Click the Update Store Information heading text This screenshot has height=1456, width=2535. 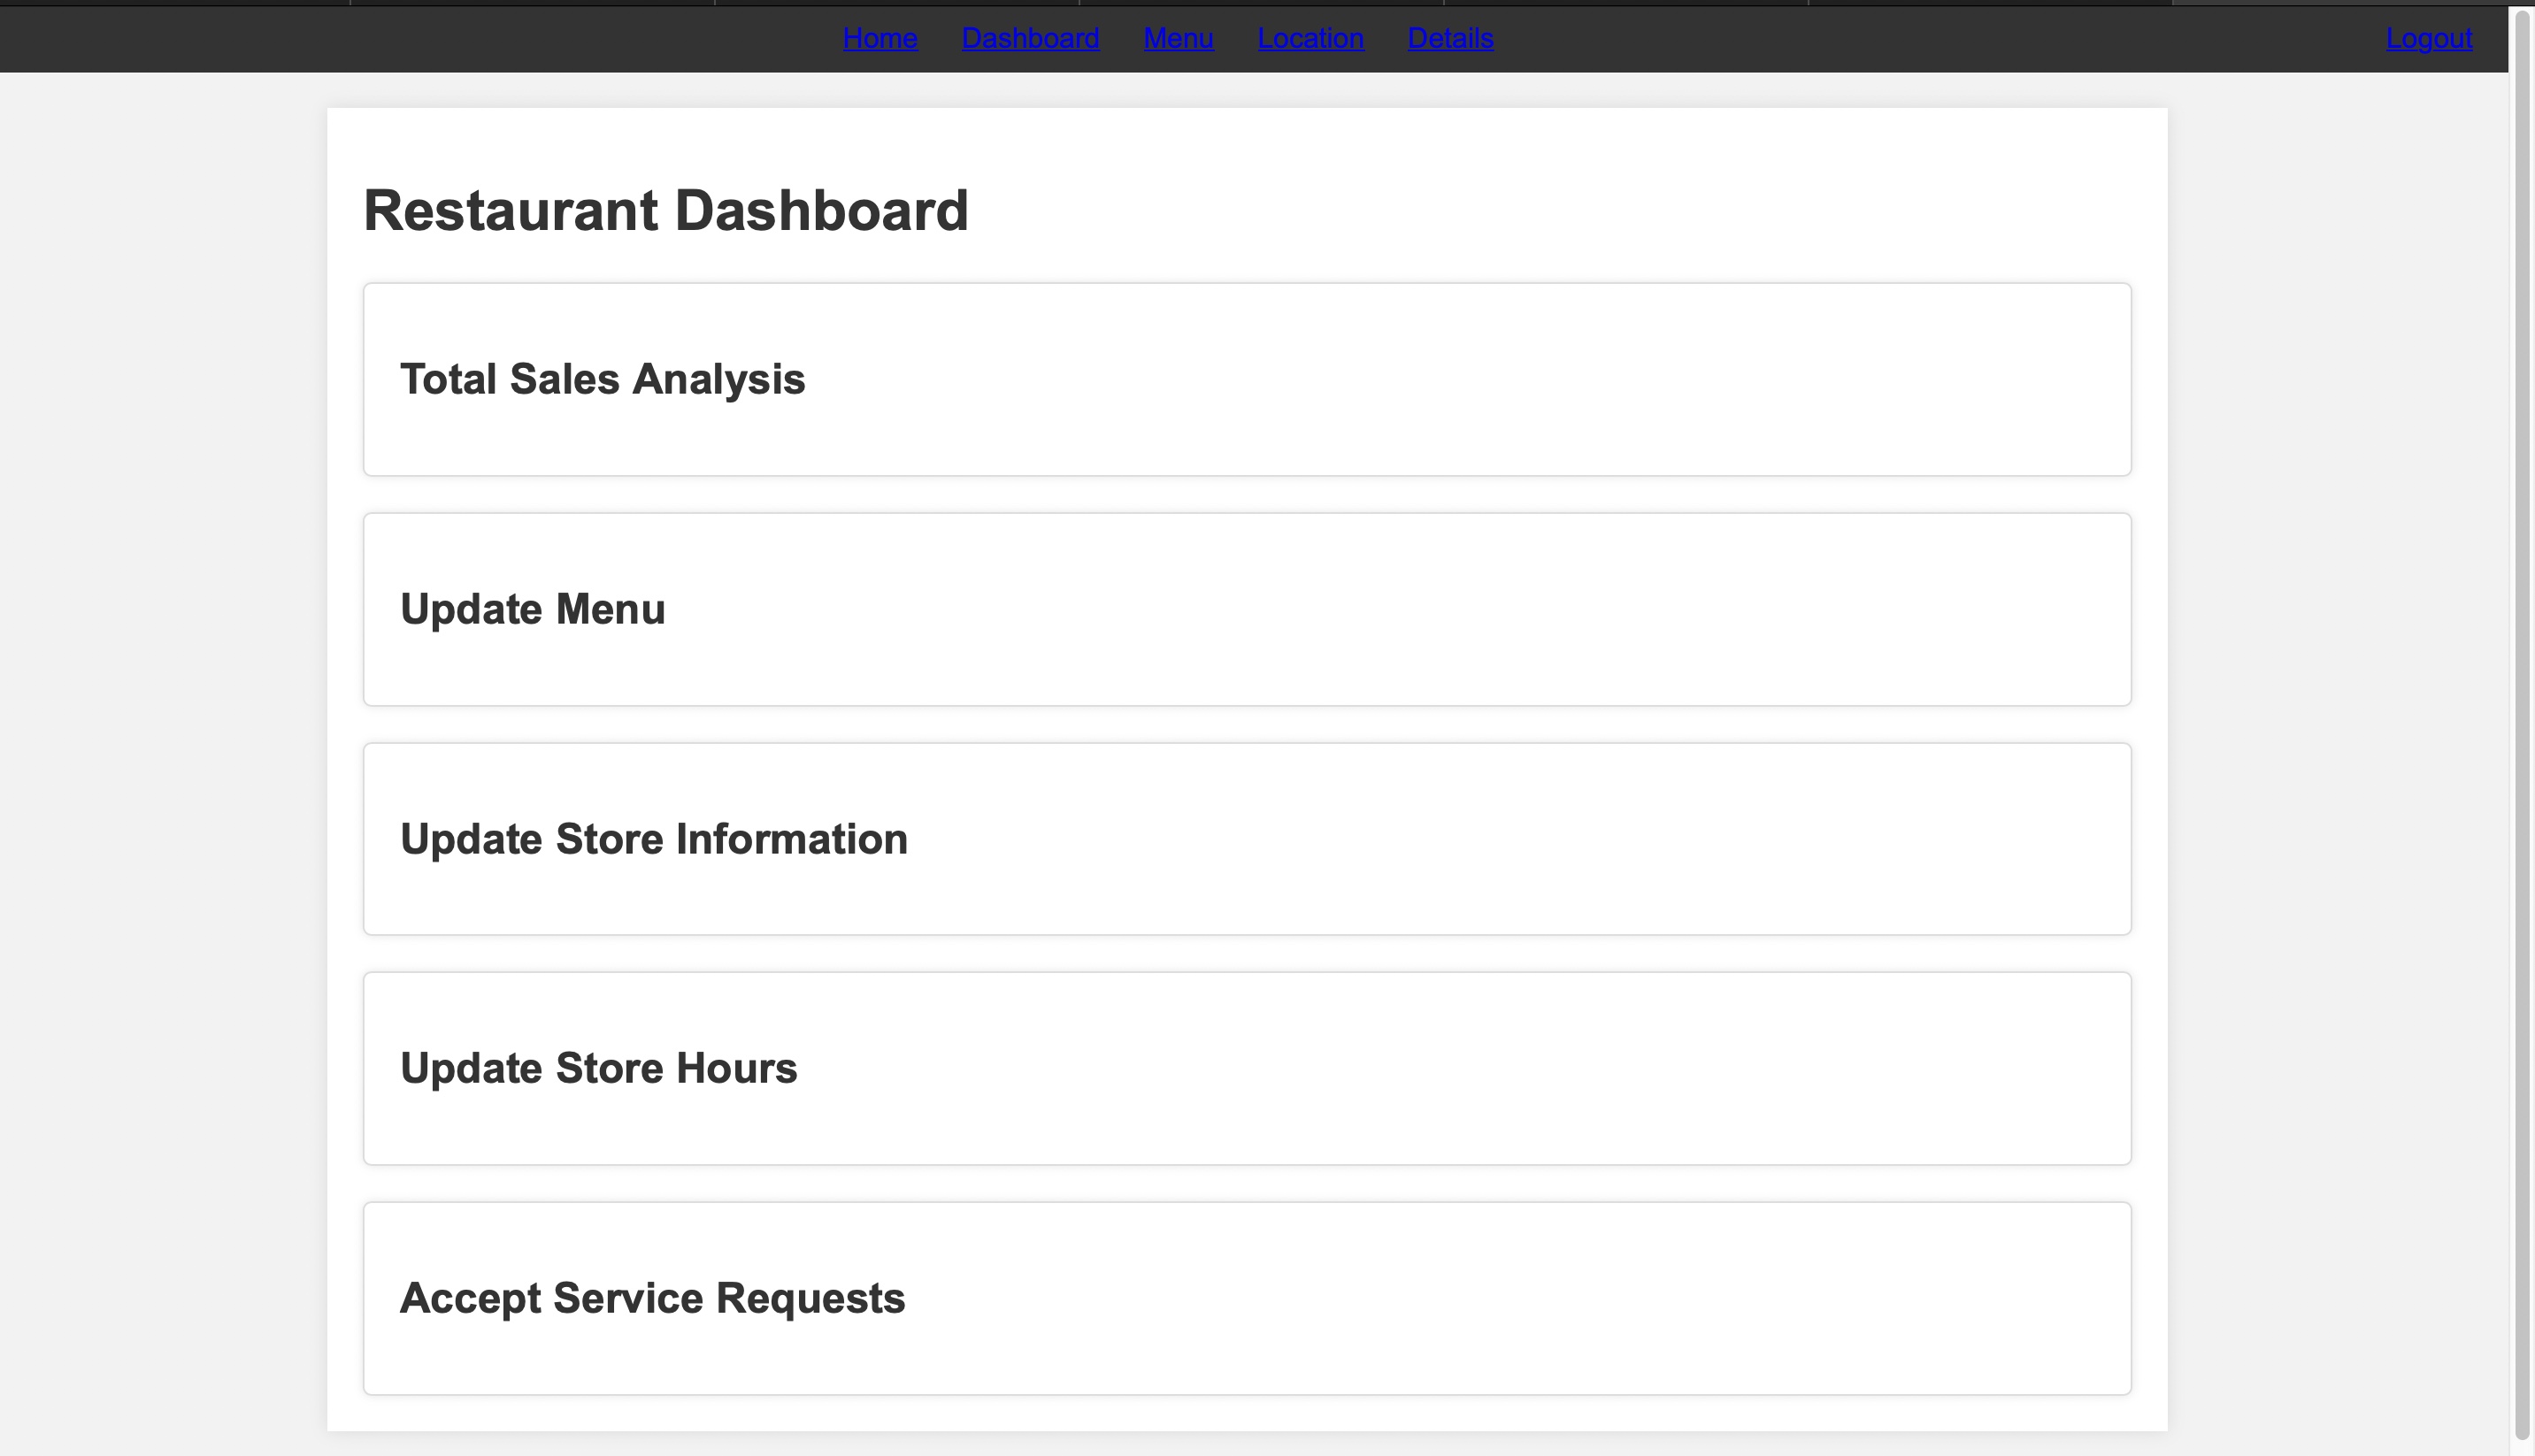(x=653, y=839)
